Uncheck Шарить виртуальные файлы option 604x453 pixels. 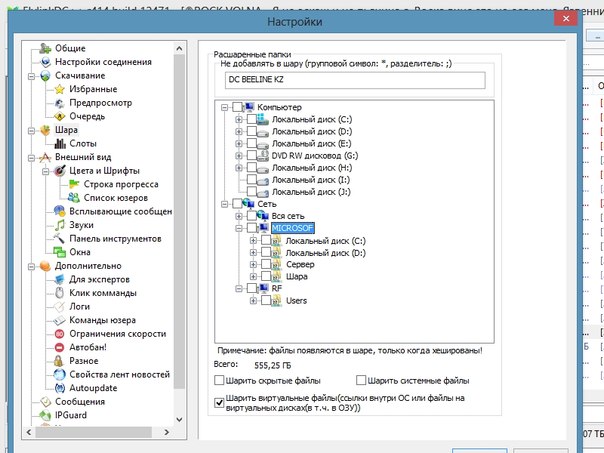click(220, 400)
